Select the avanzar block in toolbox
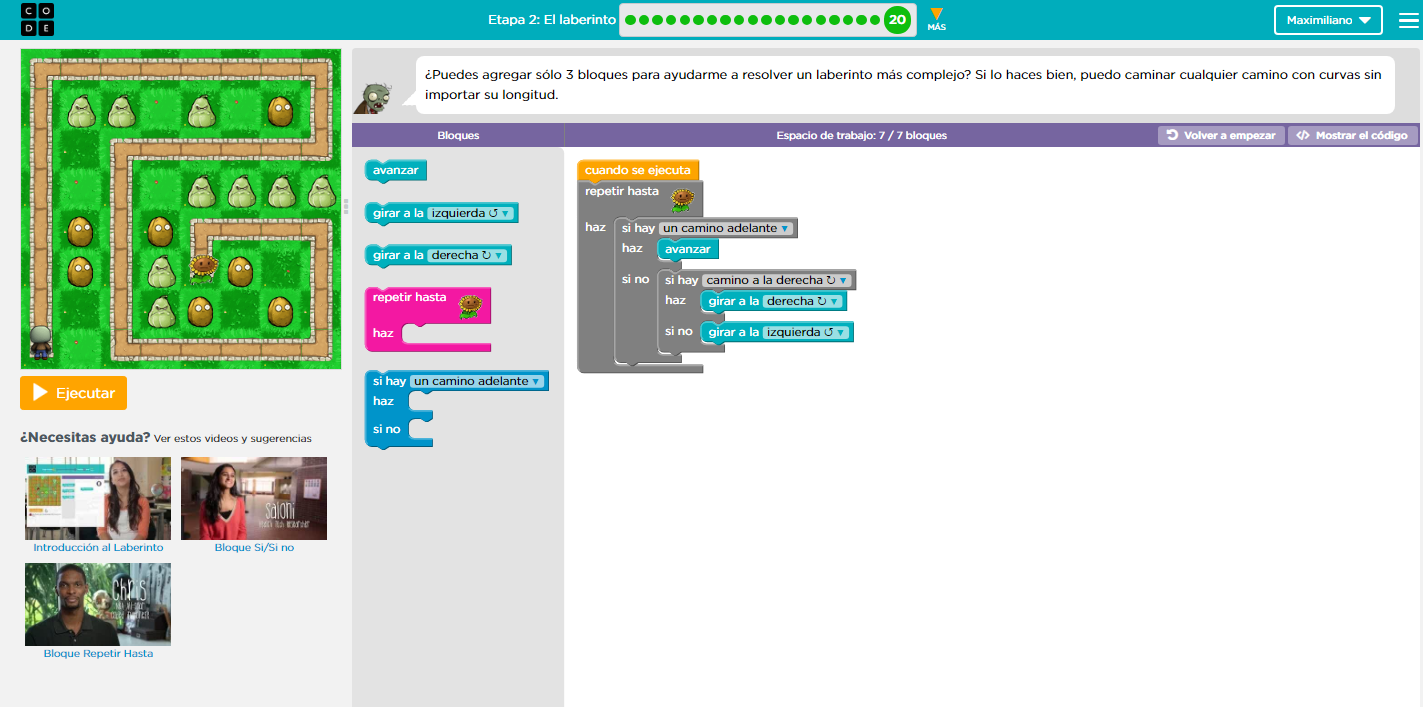The image size is (1423, 707). 396,170
